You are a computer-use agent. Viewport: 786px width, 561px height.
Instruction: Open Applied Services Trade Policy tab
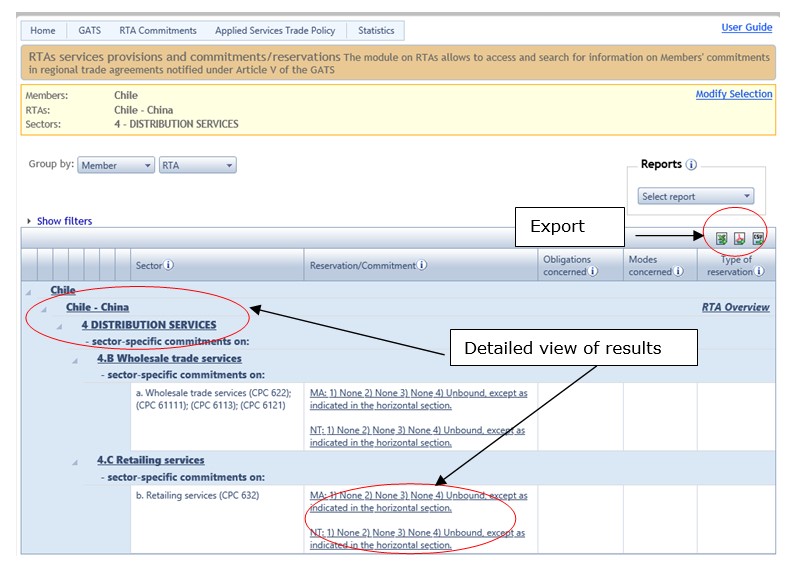click(x=275, y=31)
